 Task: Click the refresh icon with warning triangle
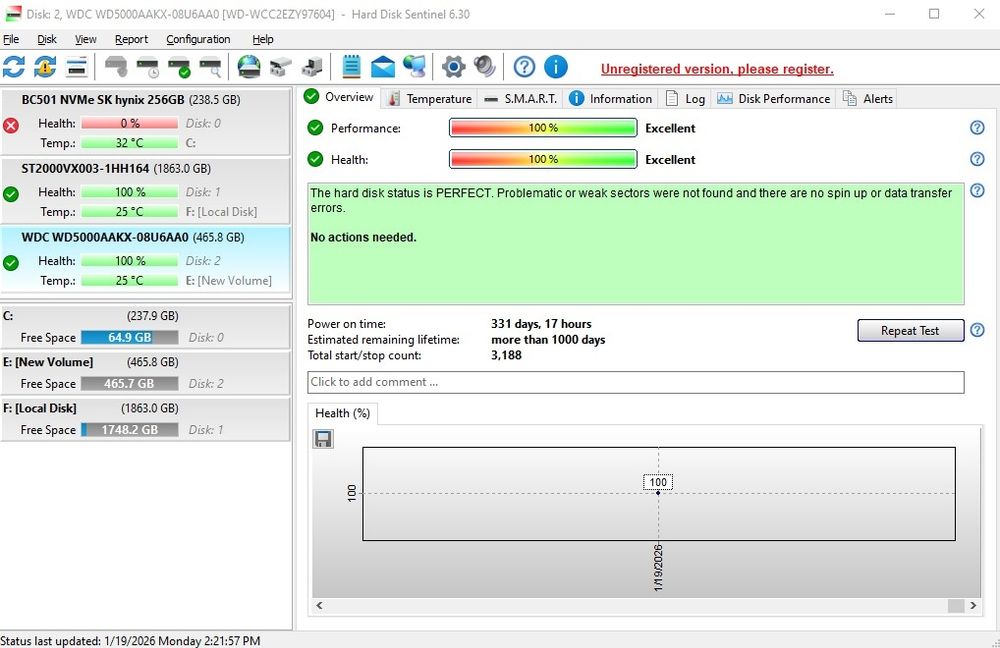(45, 66)
